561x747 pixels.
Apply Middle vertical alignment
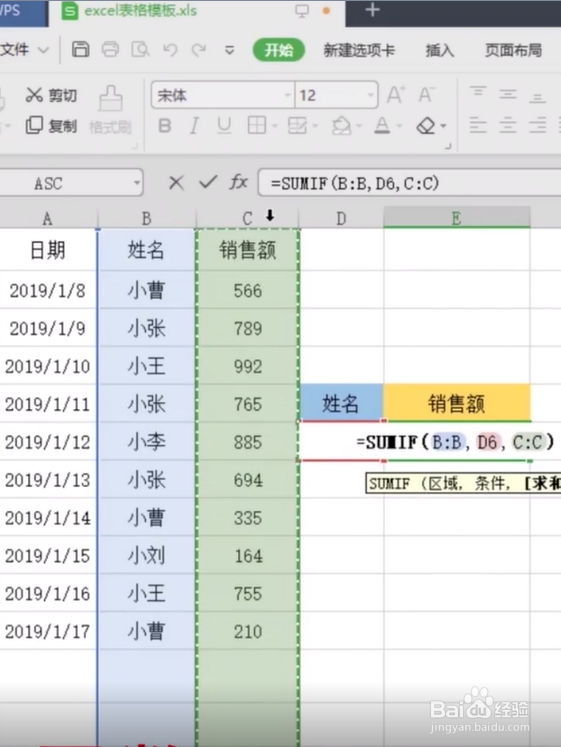[x=508, y=94]
